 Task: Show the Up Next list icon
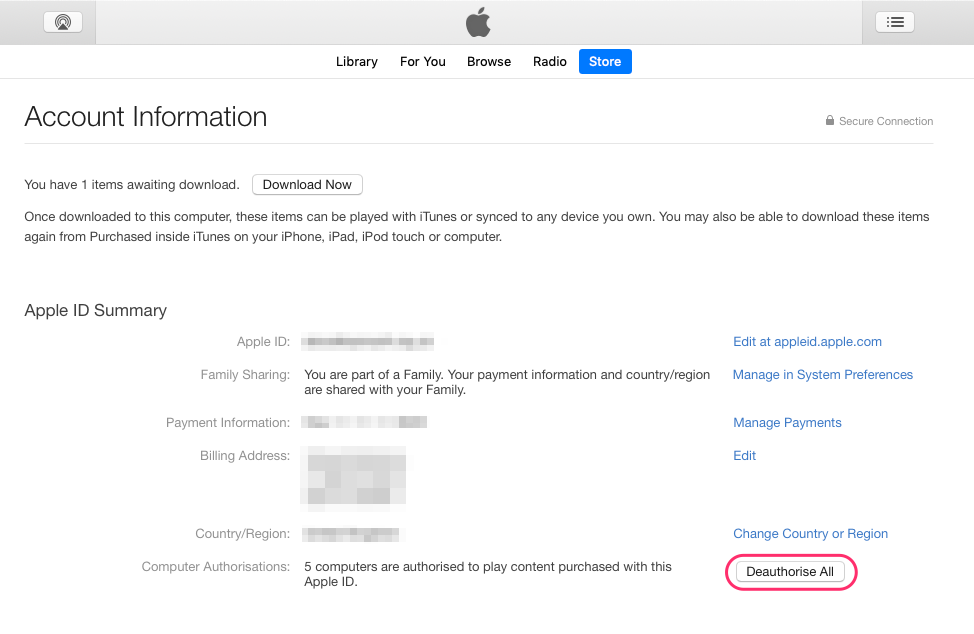click(894, 22)
